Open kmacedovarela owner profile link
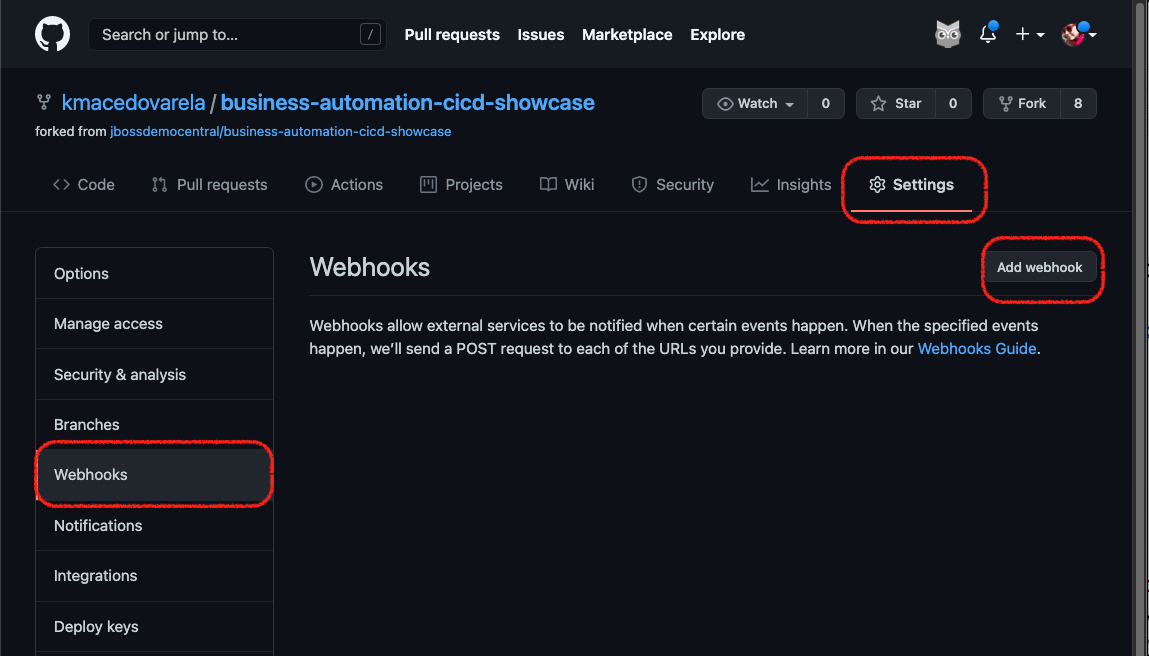Viewport: 1149px width, 656px height. [133, 103]
